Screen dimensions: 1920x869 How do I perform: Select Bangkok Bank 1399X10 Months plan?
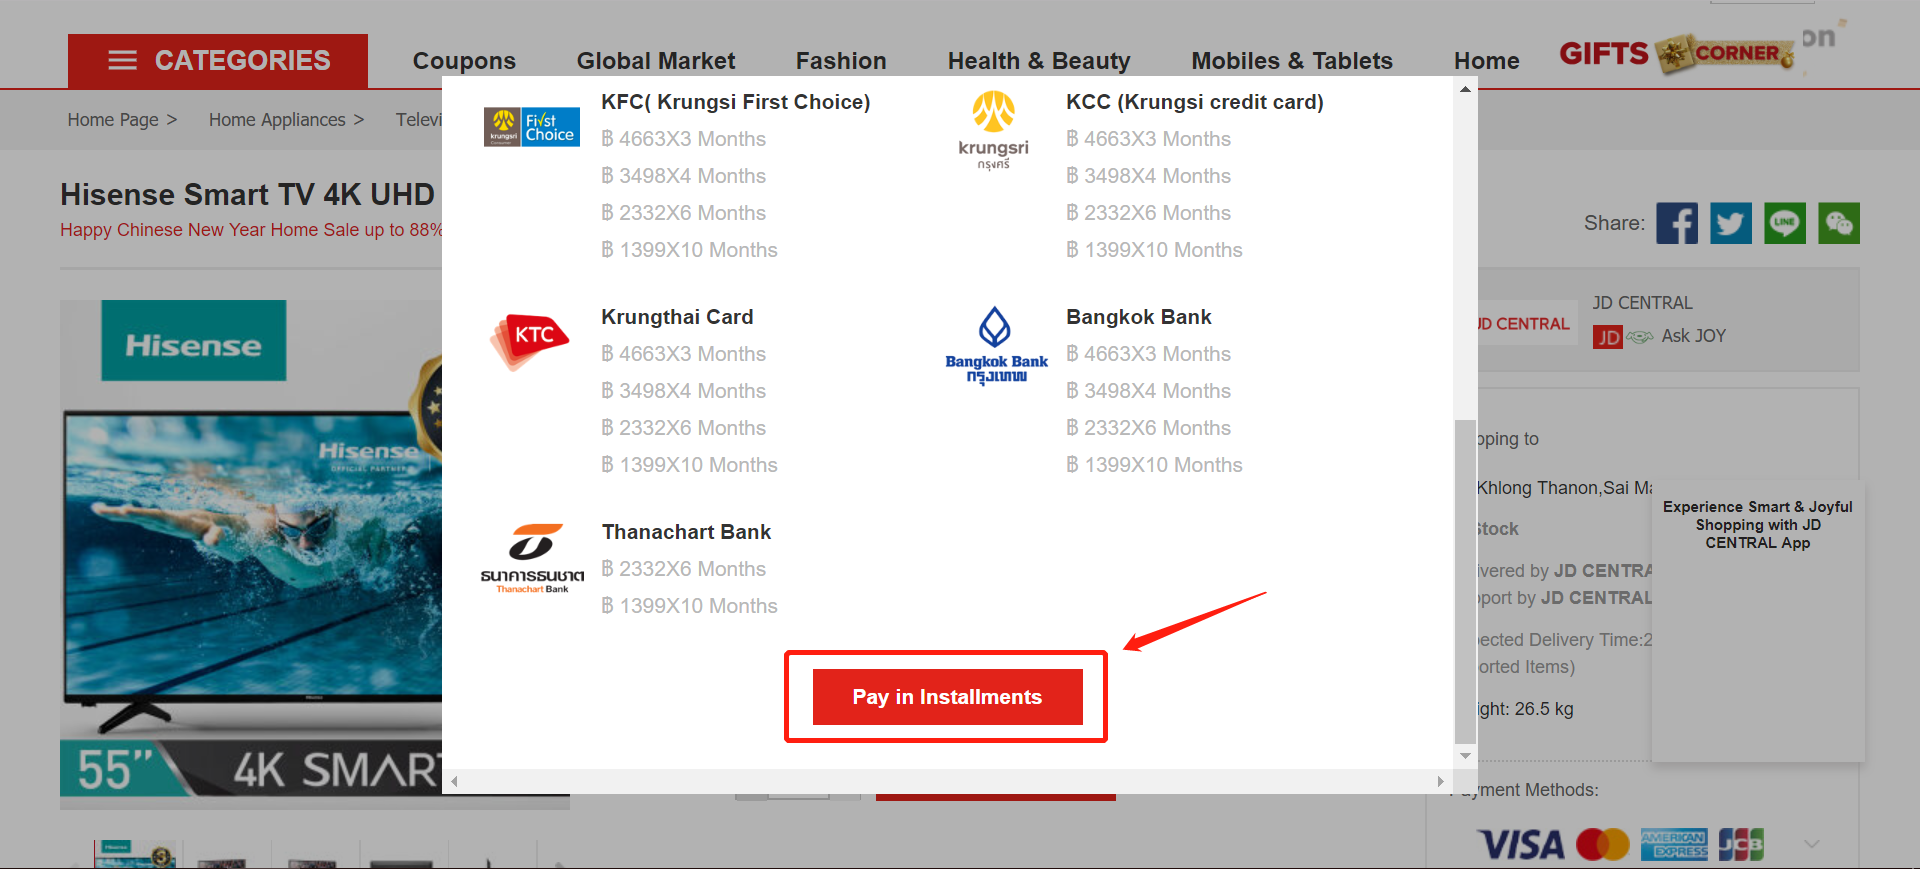click(1154, 465)
